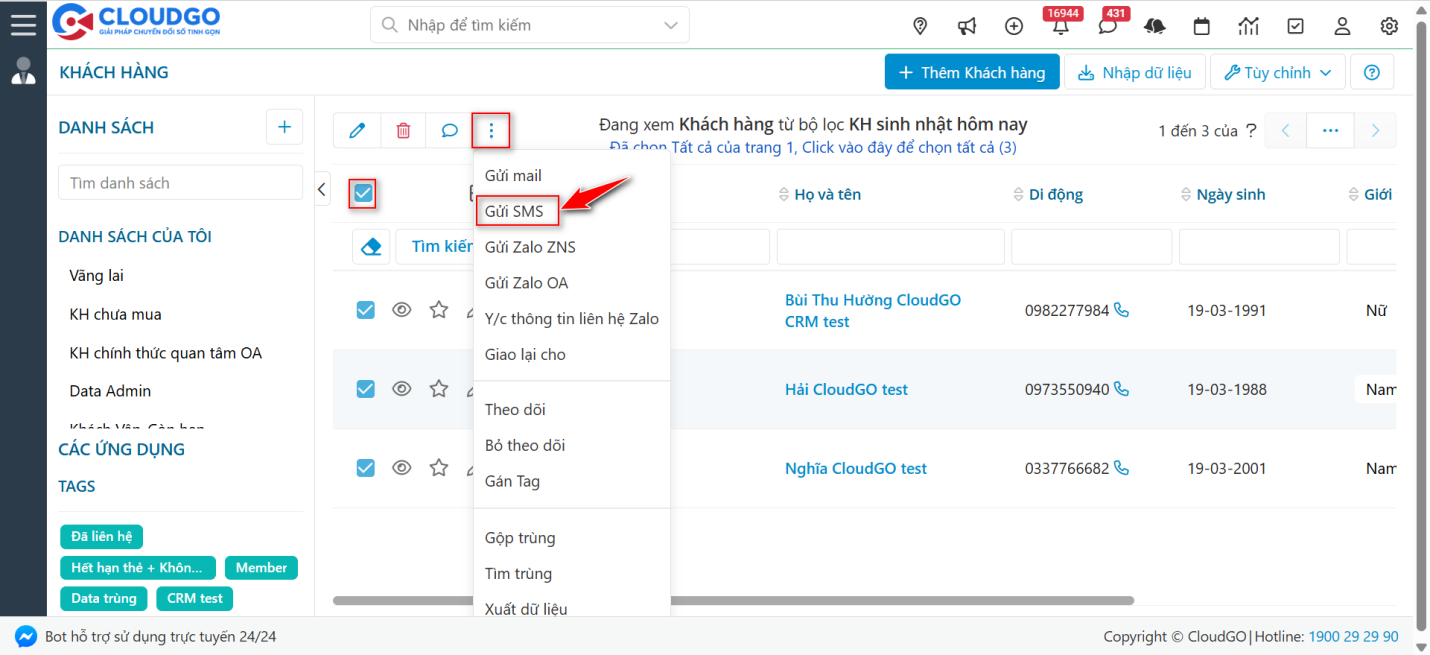This screenshot has width=1430, height=655.
Task: Open the notification bell showing 16944
Action: tap(1060, 26)
